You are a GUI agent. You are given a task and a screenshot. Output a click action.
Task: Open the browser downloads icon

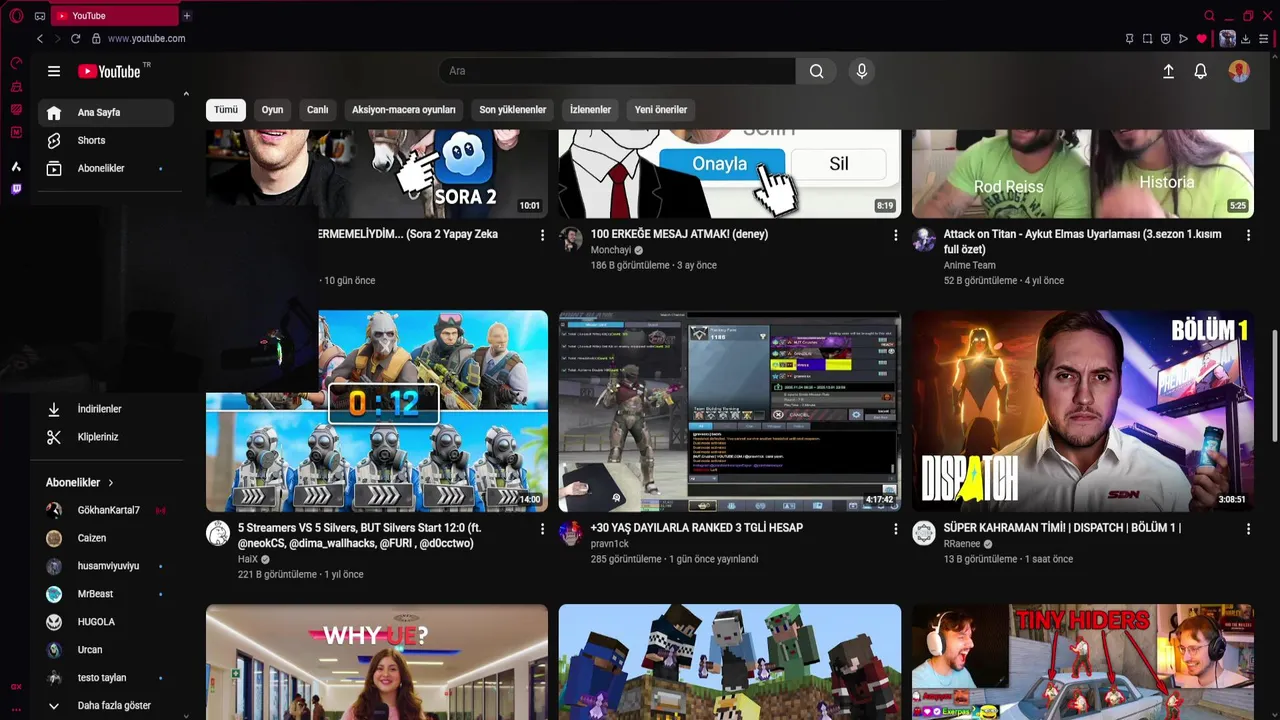(x=1246, y=39)
